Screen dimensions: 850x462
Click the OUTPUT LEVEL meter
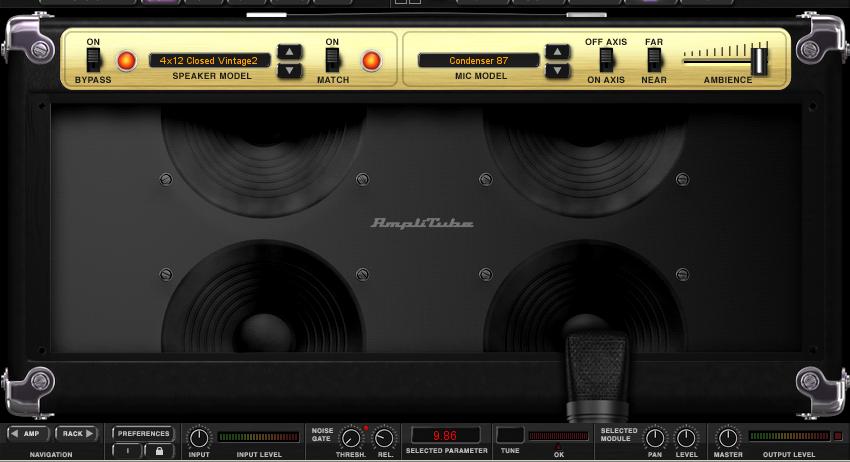(789, 436)
